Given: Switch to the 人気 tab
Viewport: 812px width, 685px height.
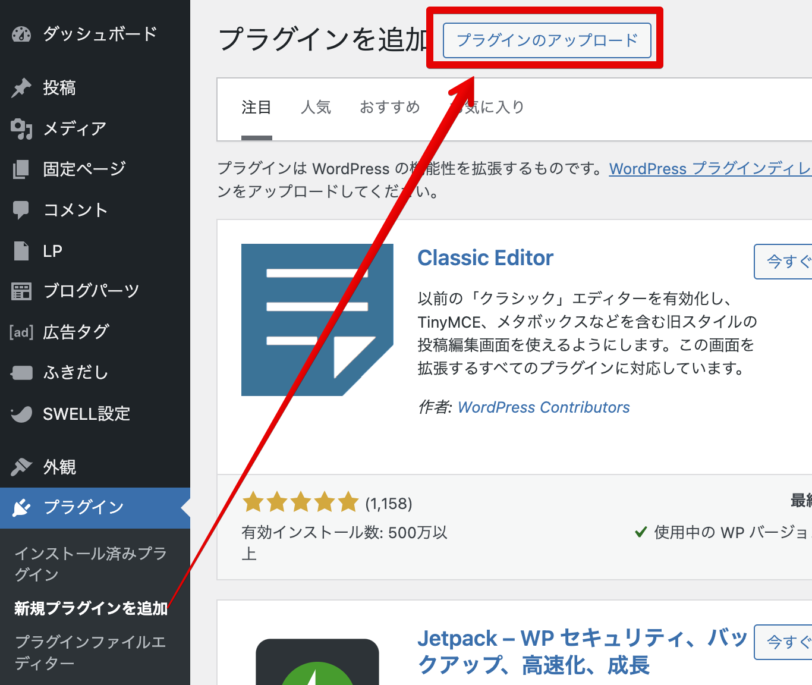Looking at the screenshot, I should tap(316, 107).
